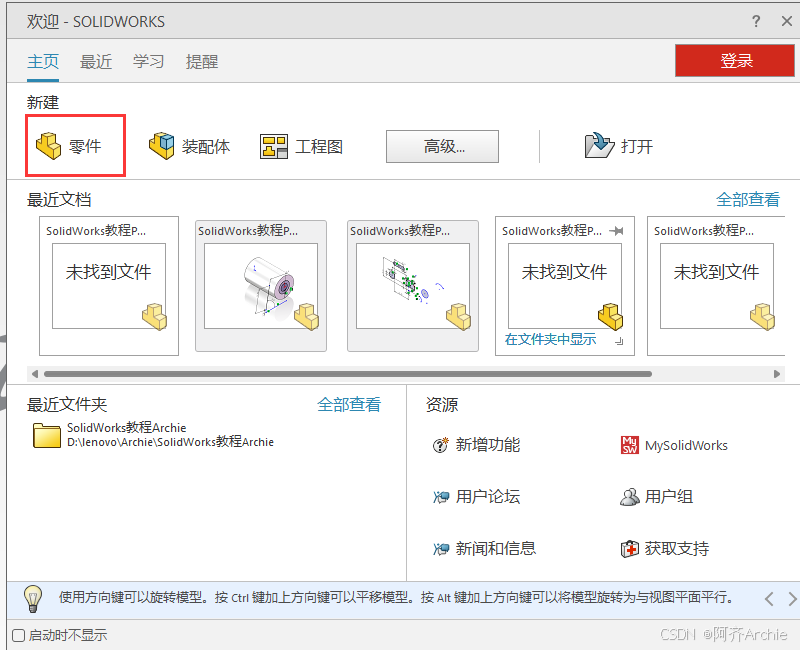Image resolution: width=800 pixels, height=650 pixels.
Task: Open 用户组 resource
Action: click(x=657, y=496)
